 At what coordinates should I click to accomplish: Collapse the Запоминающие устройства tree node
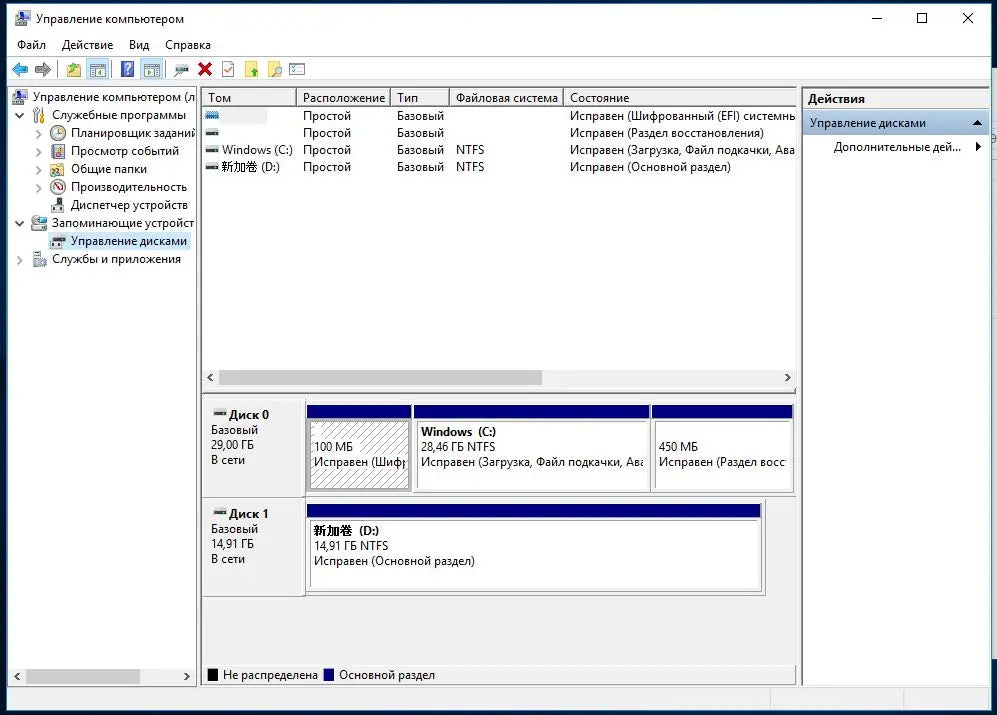[x=19, y=222]
